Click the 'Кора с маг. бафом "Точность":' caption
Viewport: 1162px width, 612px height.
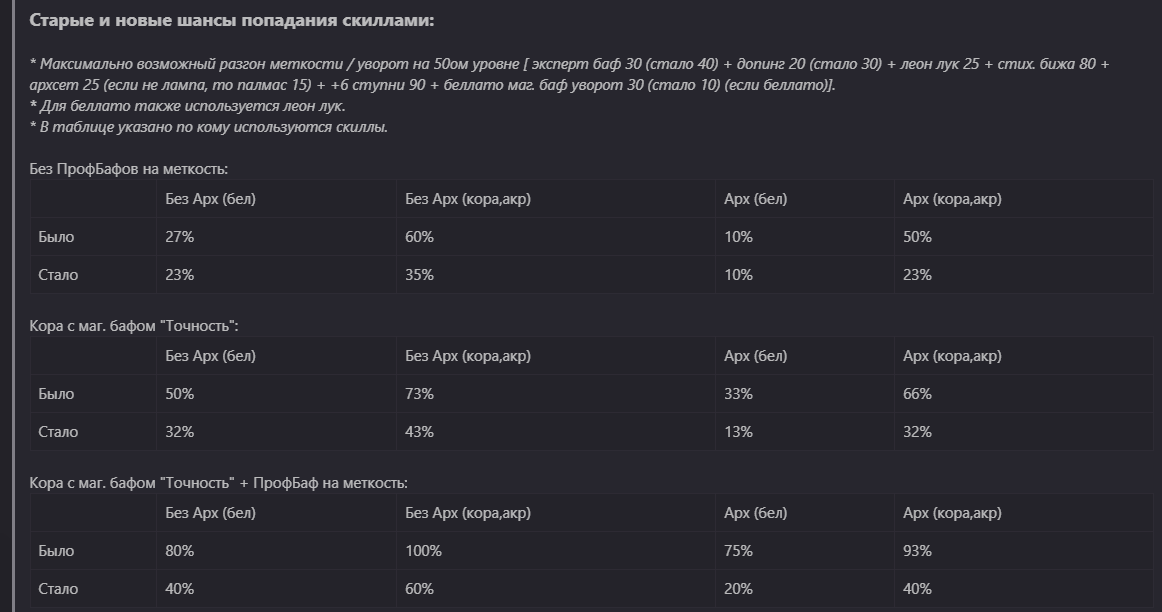(x=134, y=326)
